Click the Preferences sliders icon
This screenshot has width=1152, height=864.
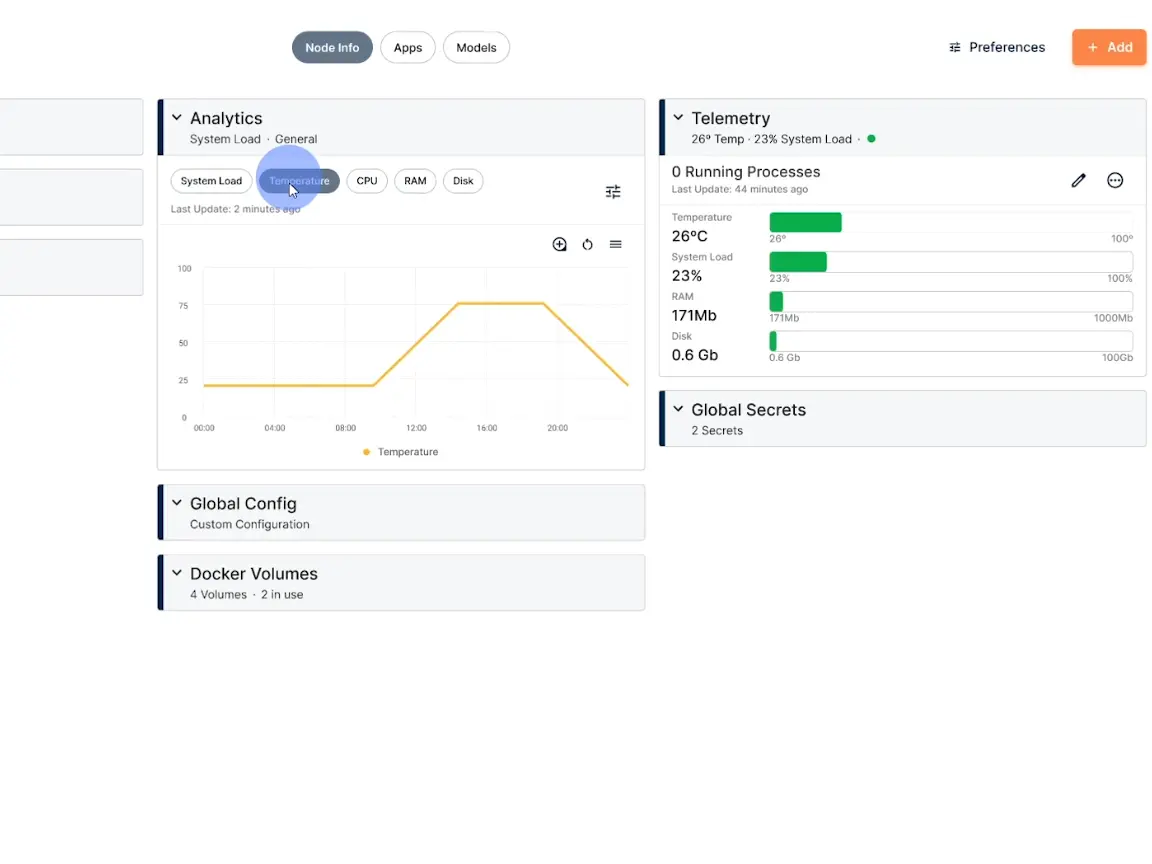955,48
